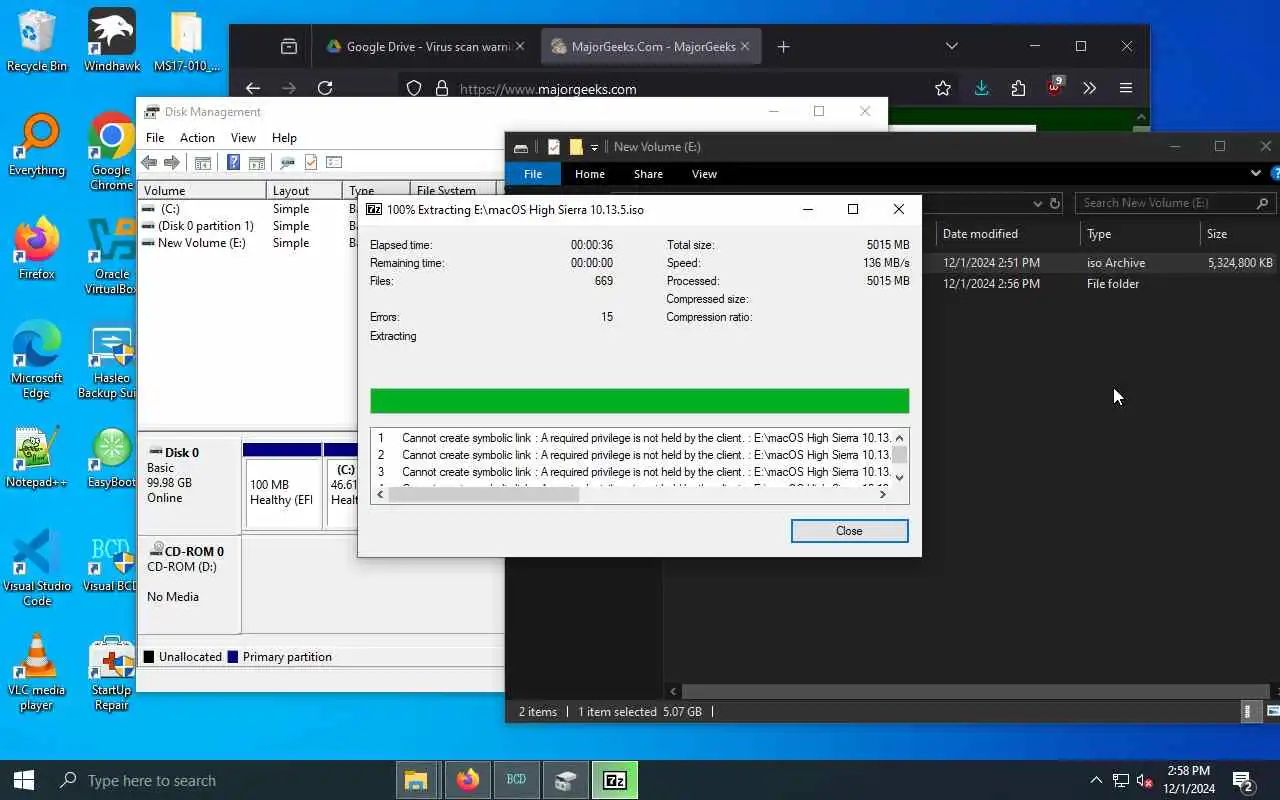Select the Everything desktop shortcut
Viewport: 1280px width, 800px height.
37,146
